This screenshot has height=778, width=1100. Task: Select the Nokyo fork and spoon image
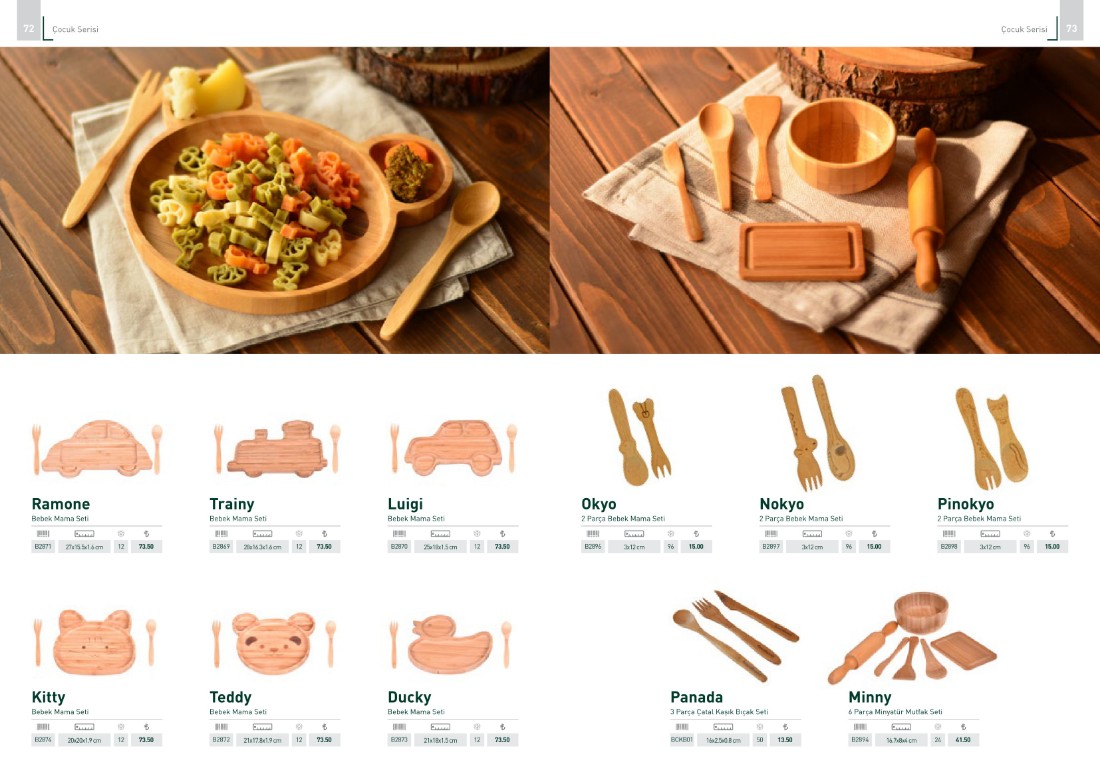click(x=818, y=432)
